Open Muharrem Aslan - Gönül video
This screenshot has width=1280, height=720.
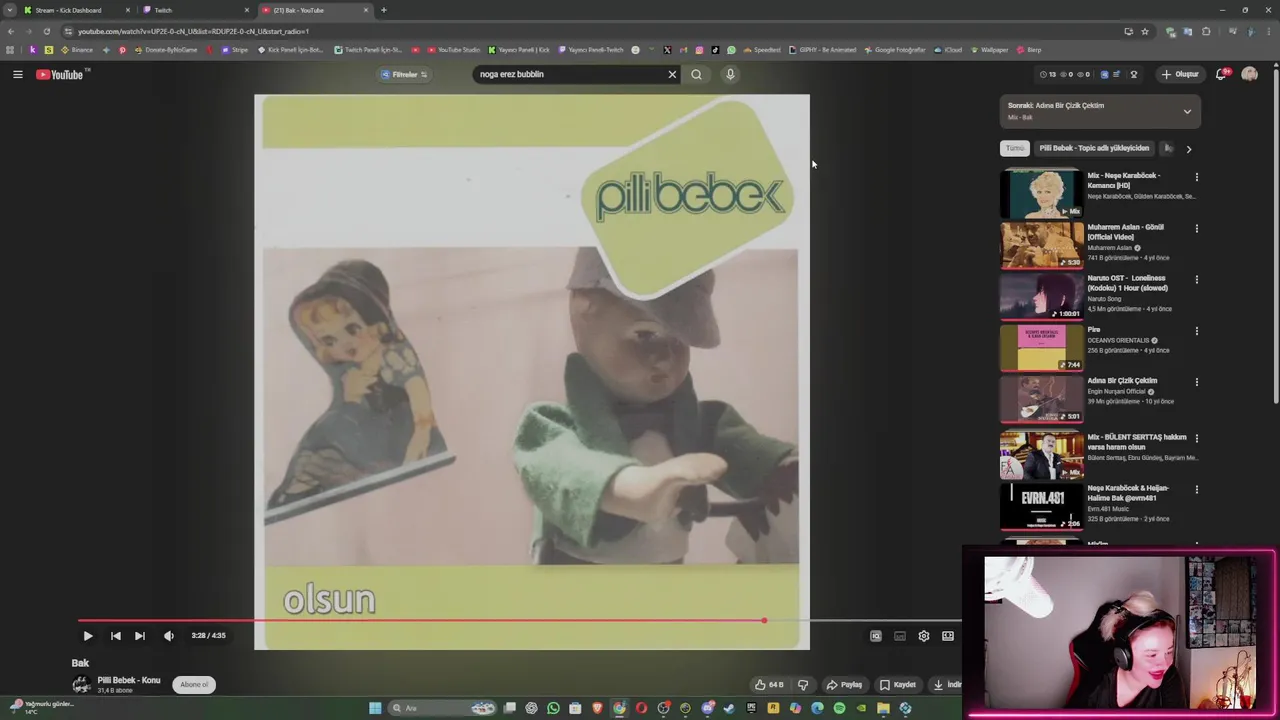(x=1041, y=244)
